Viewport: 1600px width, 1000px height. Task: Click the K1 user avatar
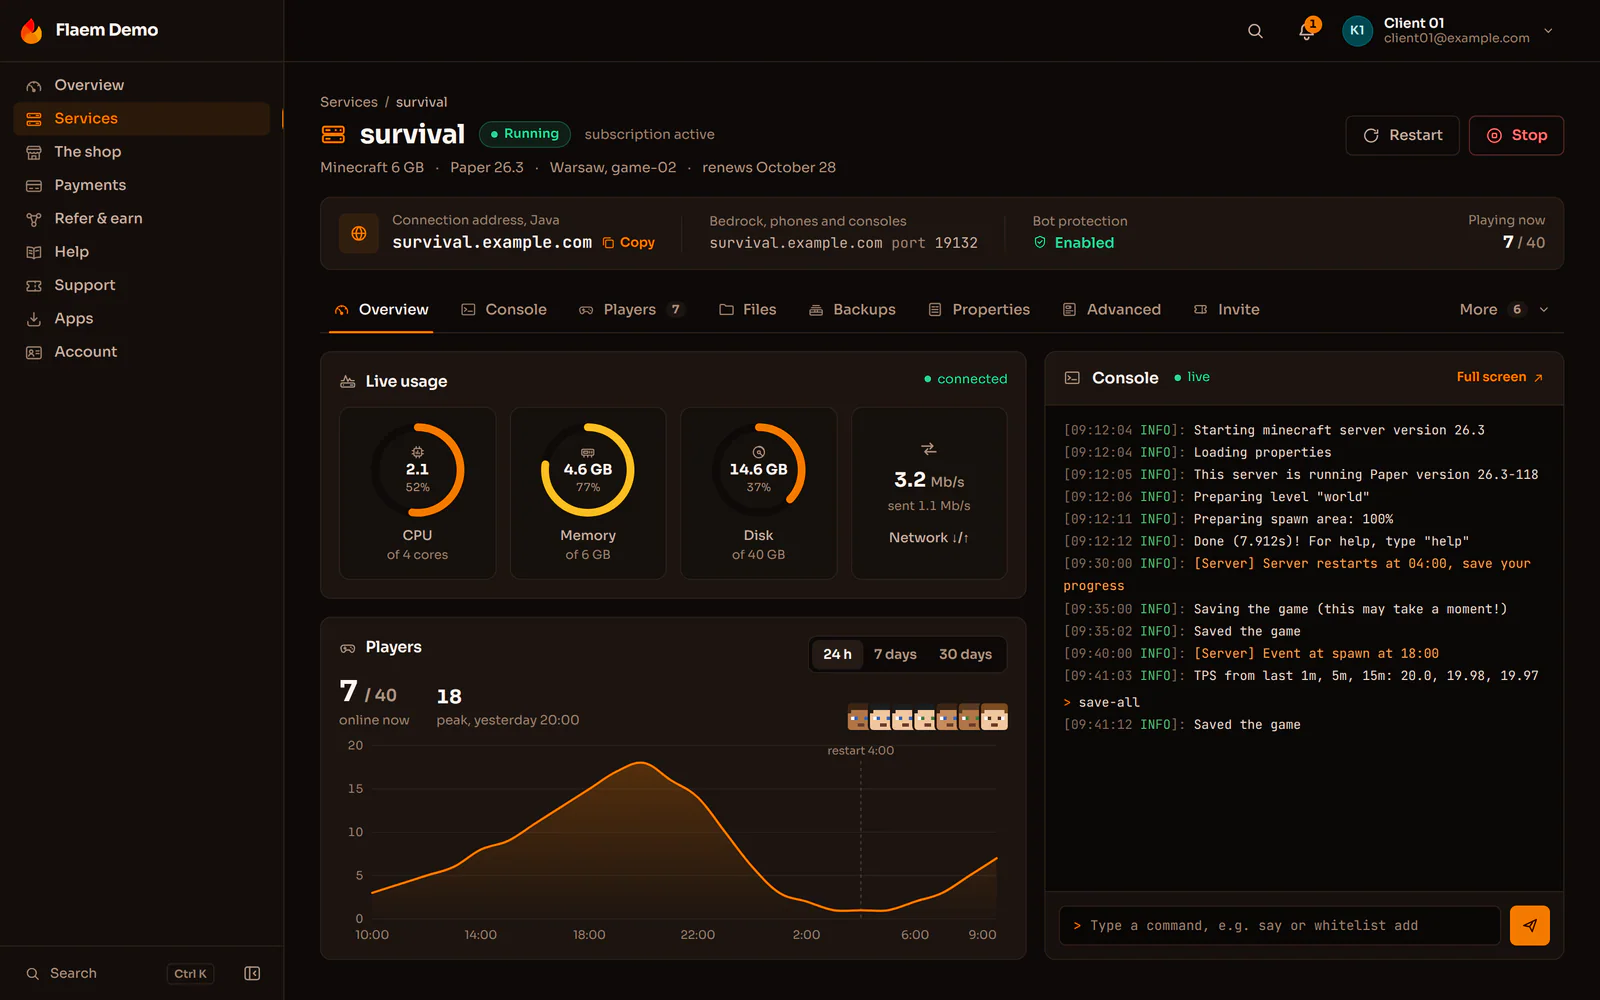[1356, 31]
